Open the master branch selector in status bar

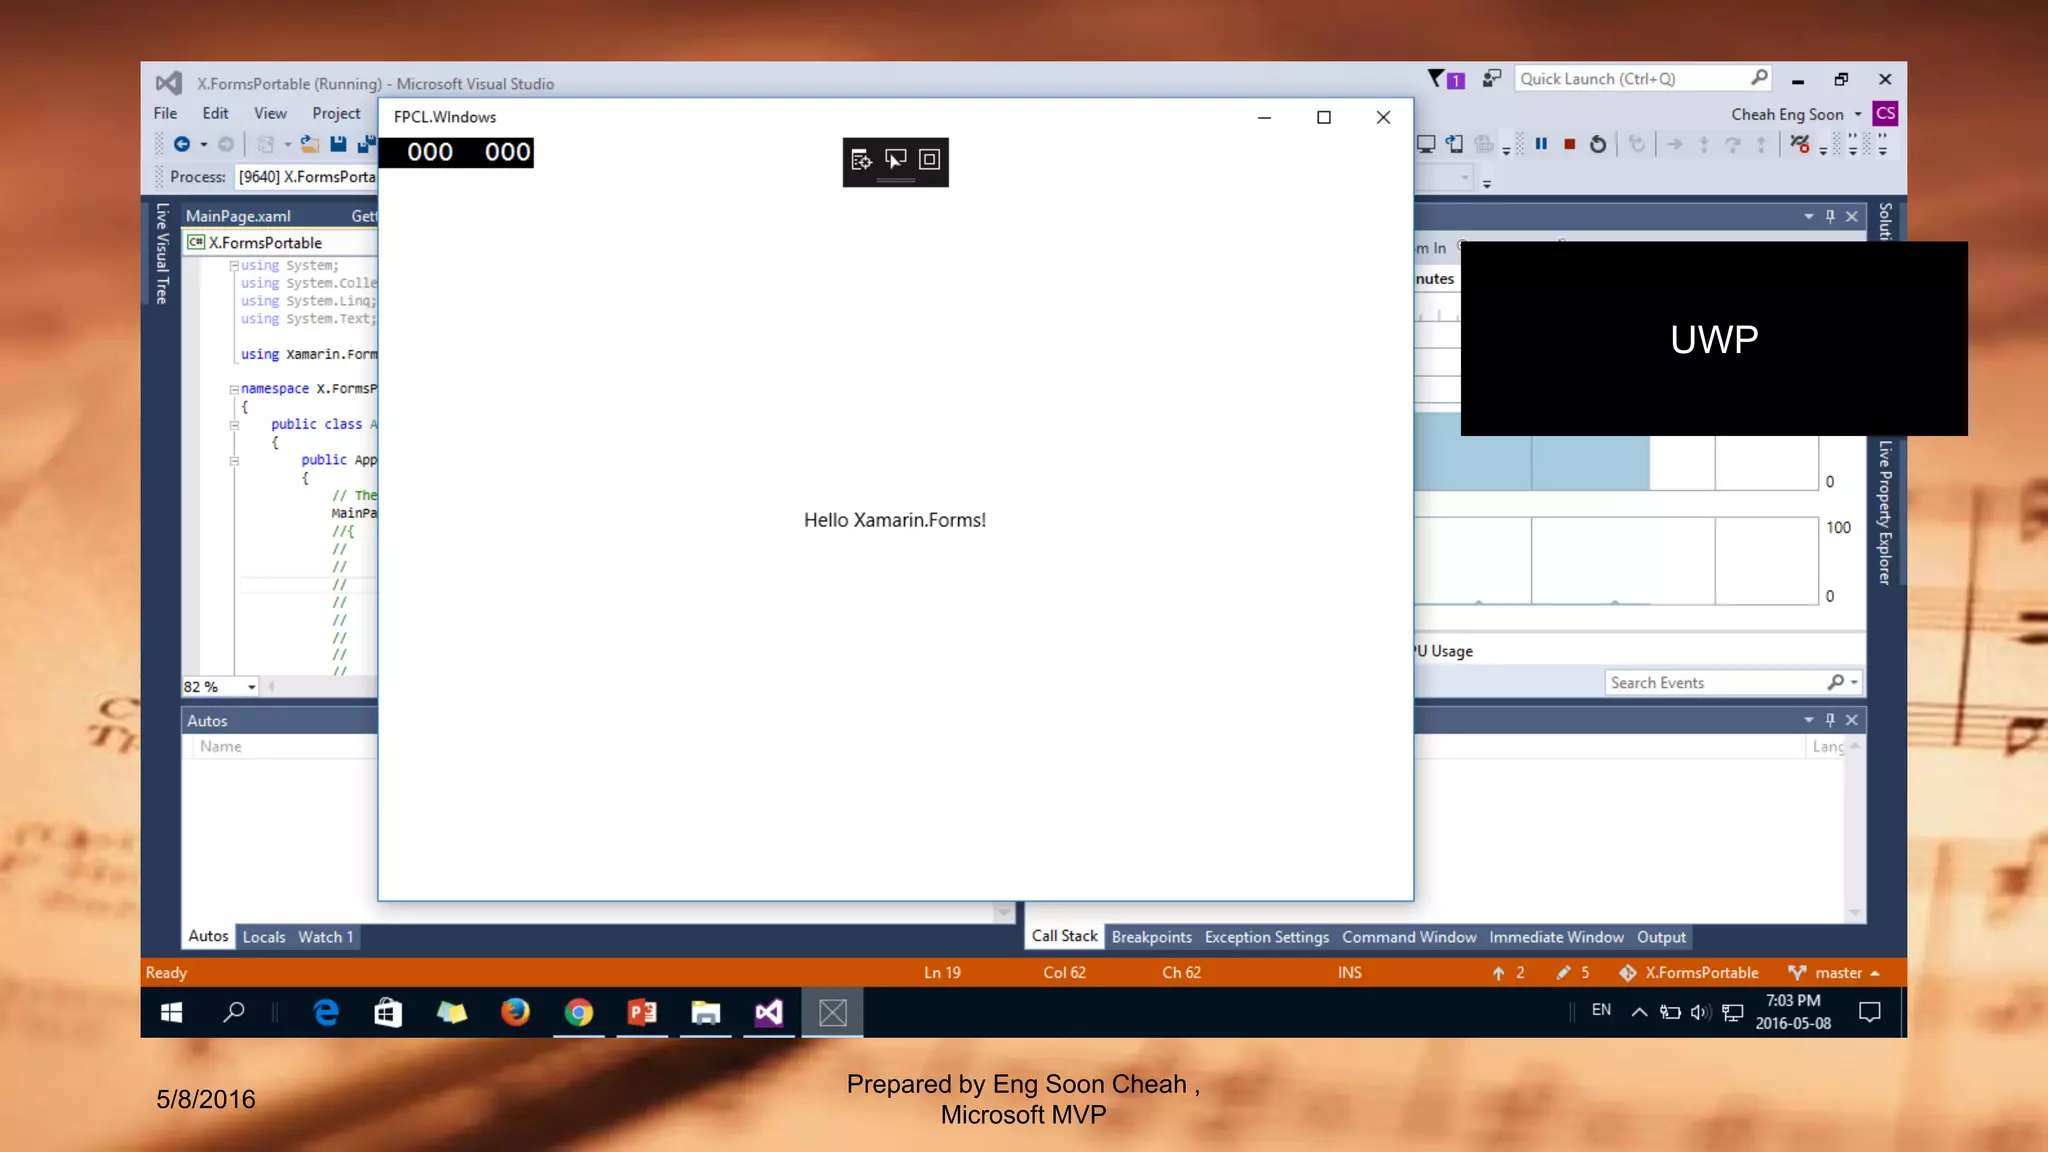tap(1834, 973)
